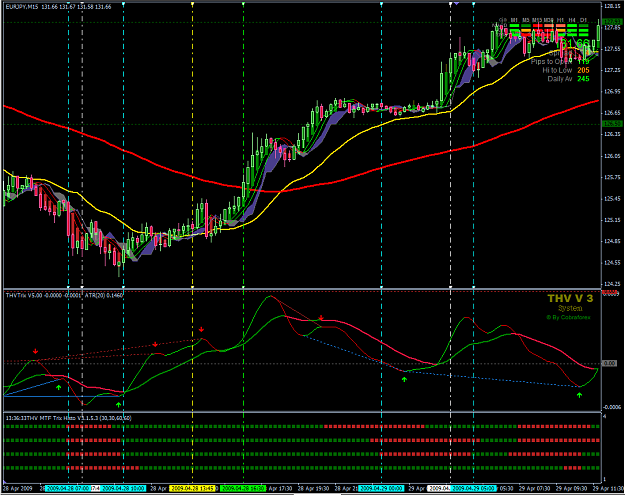The width and height of the screenshot is (625, 495).
Task: Click the Daily Av value 245
Action: 583,79
